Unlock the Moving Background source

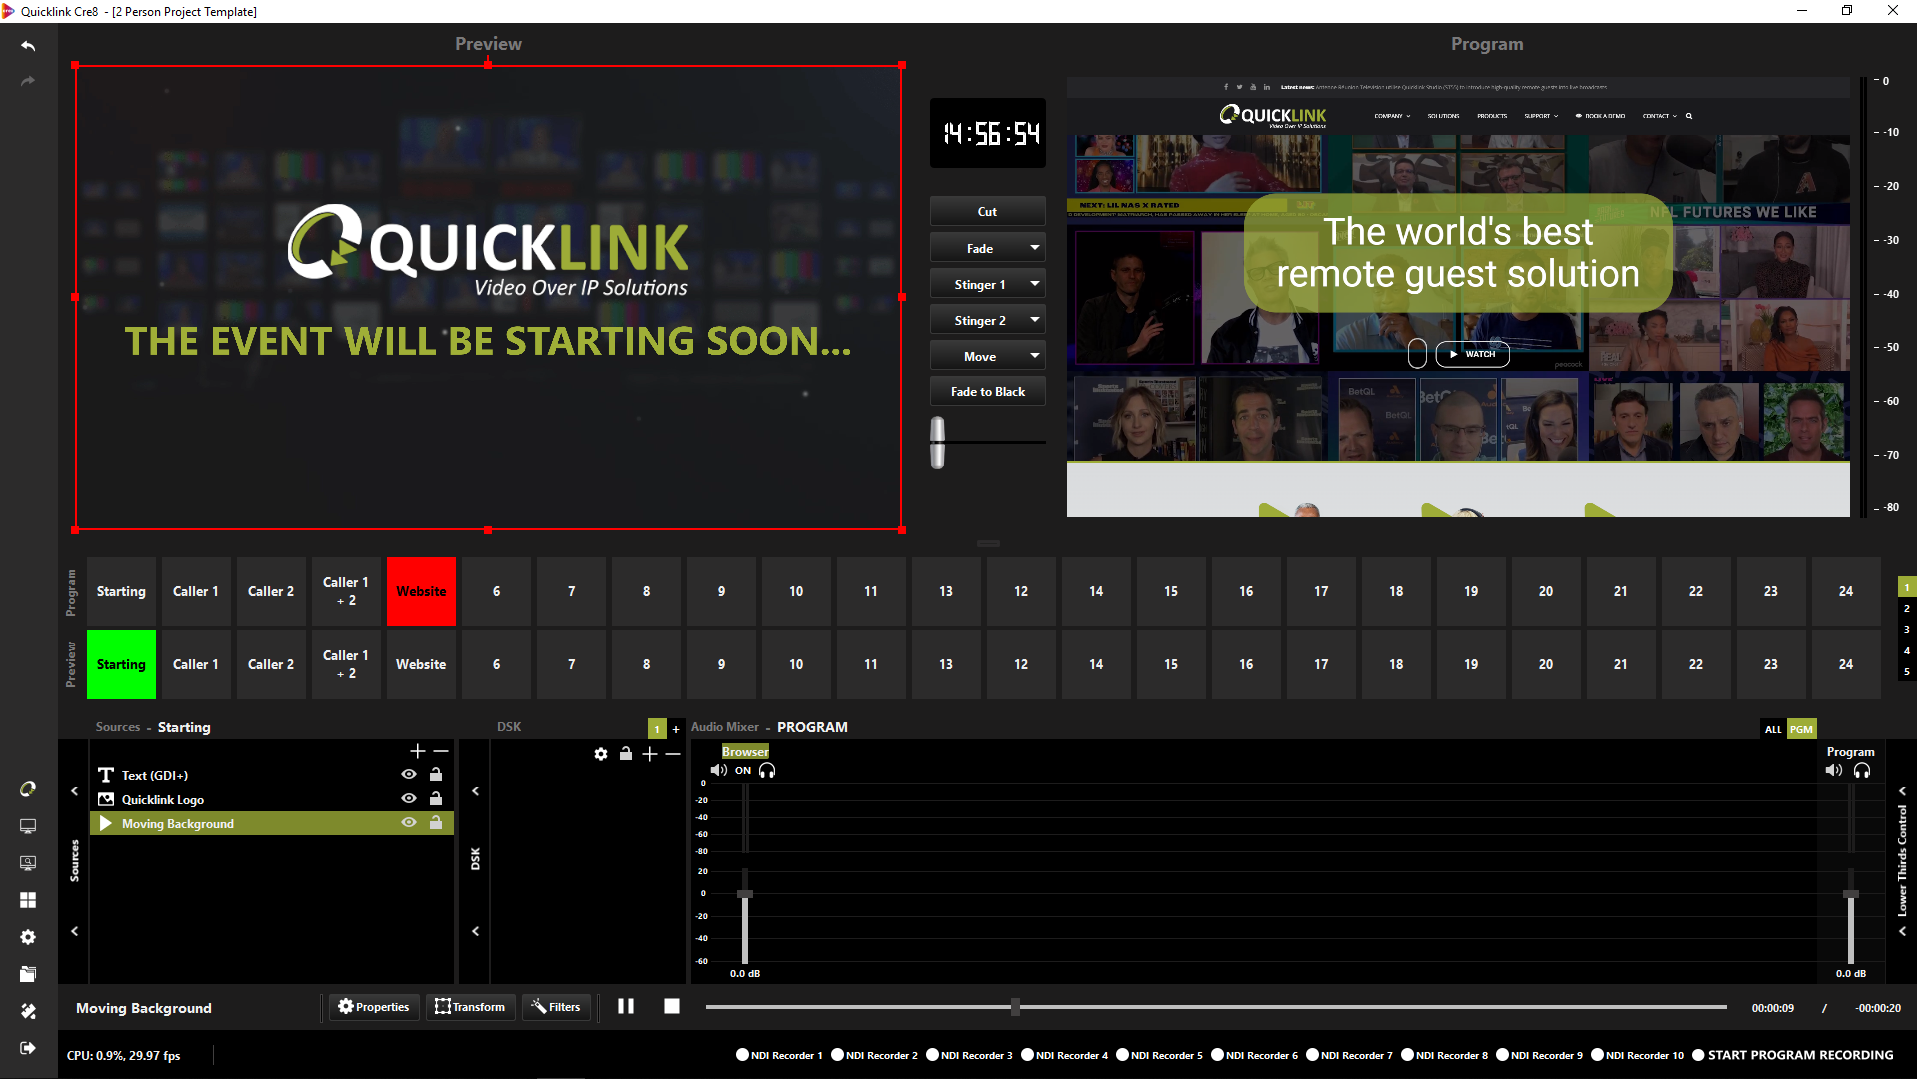[436, 822]
